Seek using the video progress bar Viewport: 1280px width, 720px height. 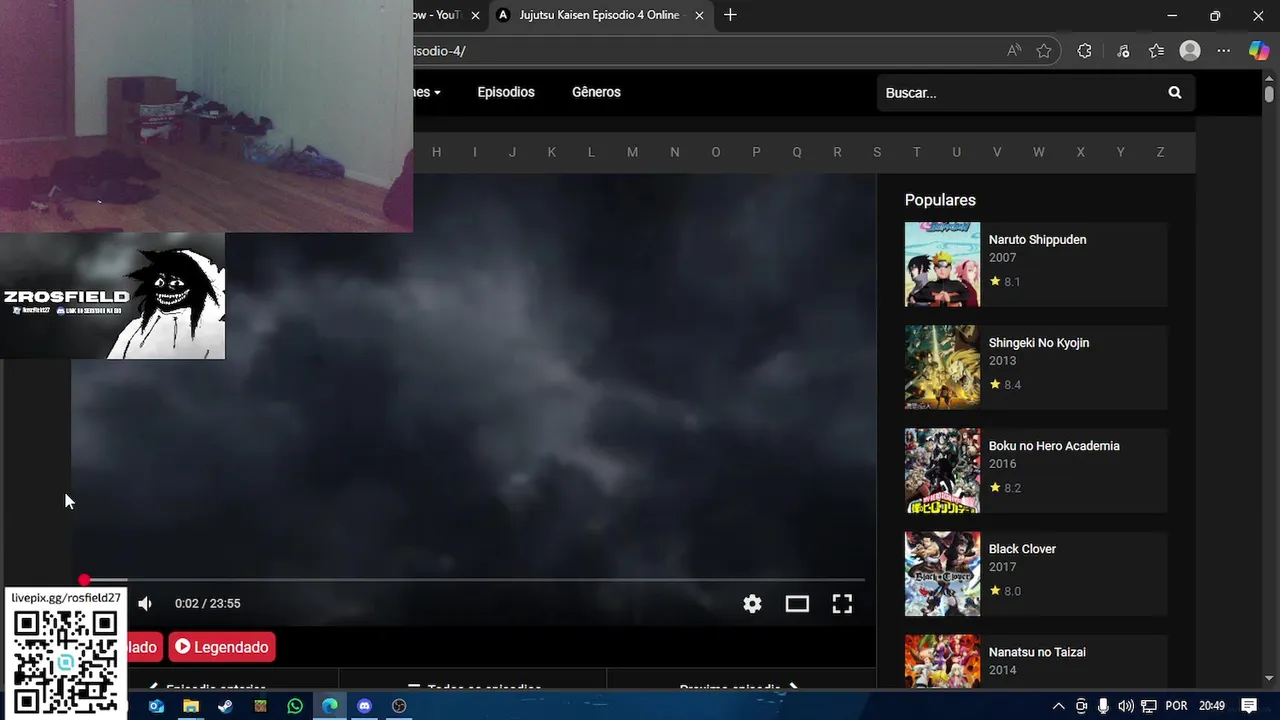click(472, 580)
